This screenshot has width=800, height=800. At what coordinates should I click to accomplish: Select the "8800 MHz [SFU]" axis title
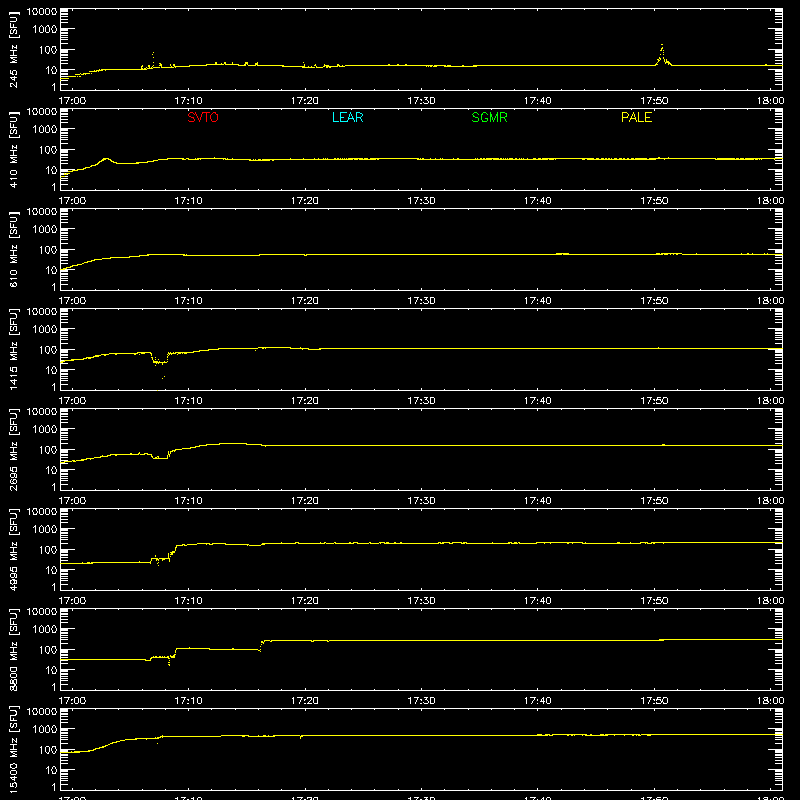pyautogui.click(x=13, y=649)
